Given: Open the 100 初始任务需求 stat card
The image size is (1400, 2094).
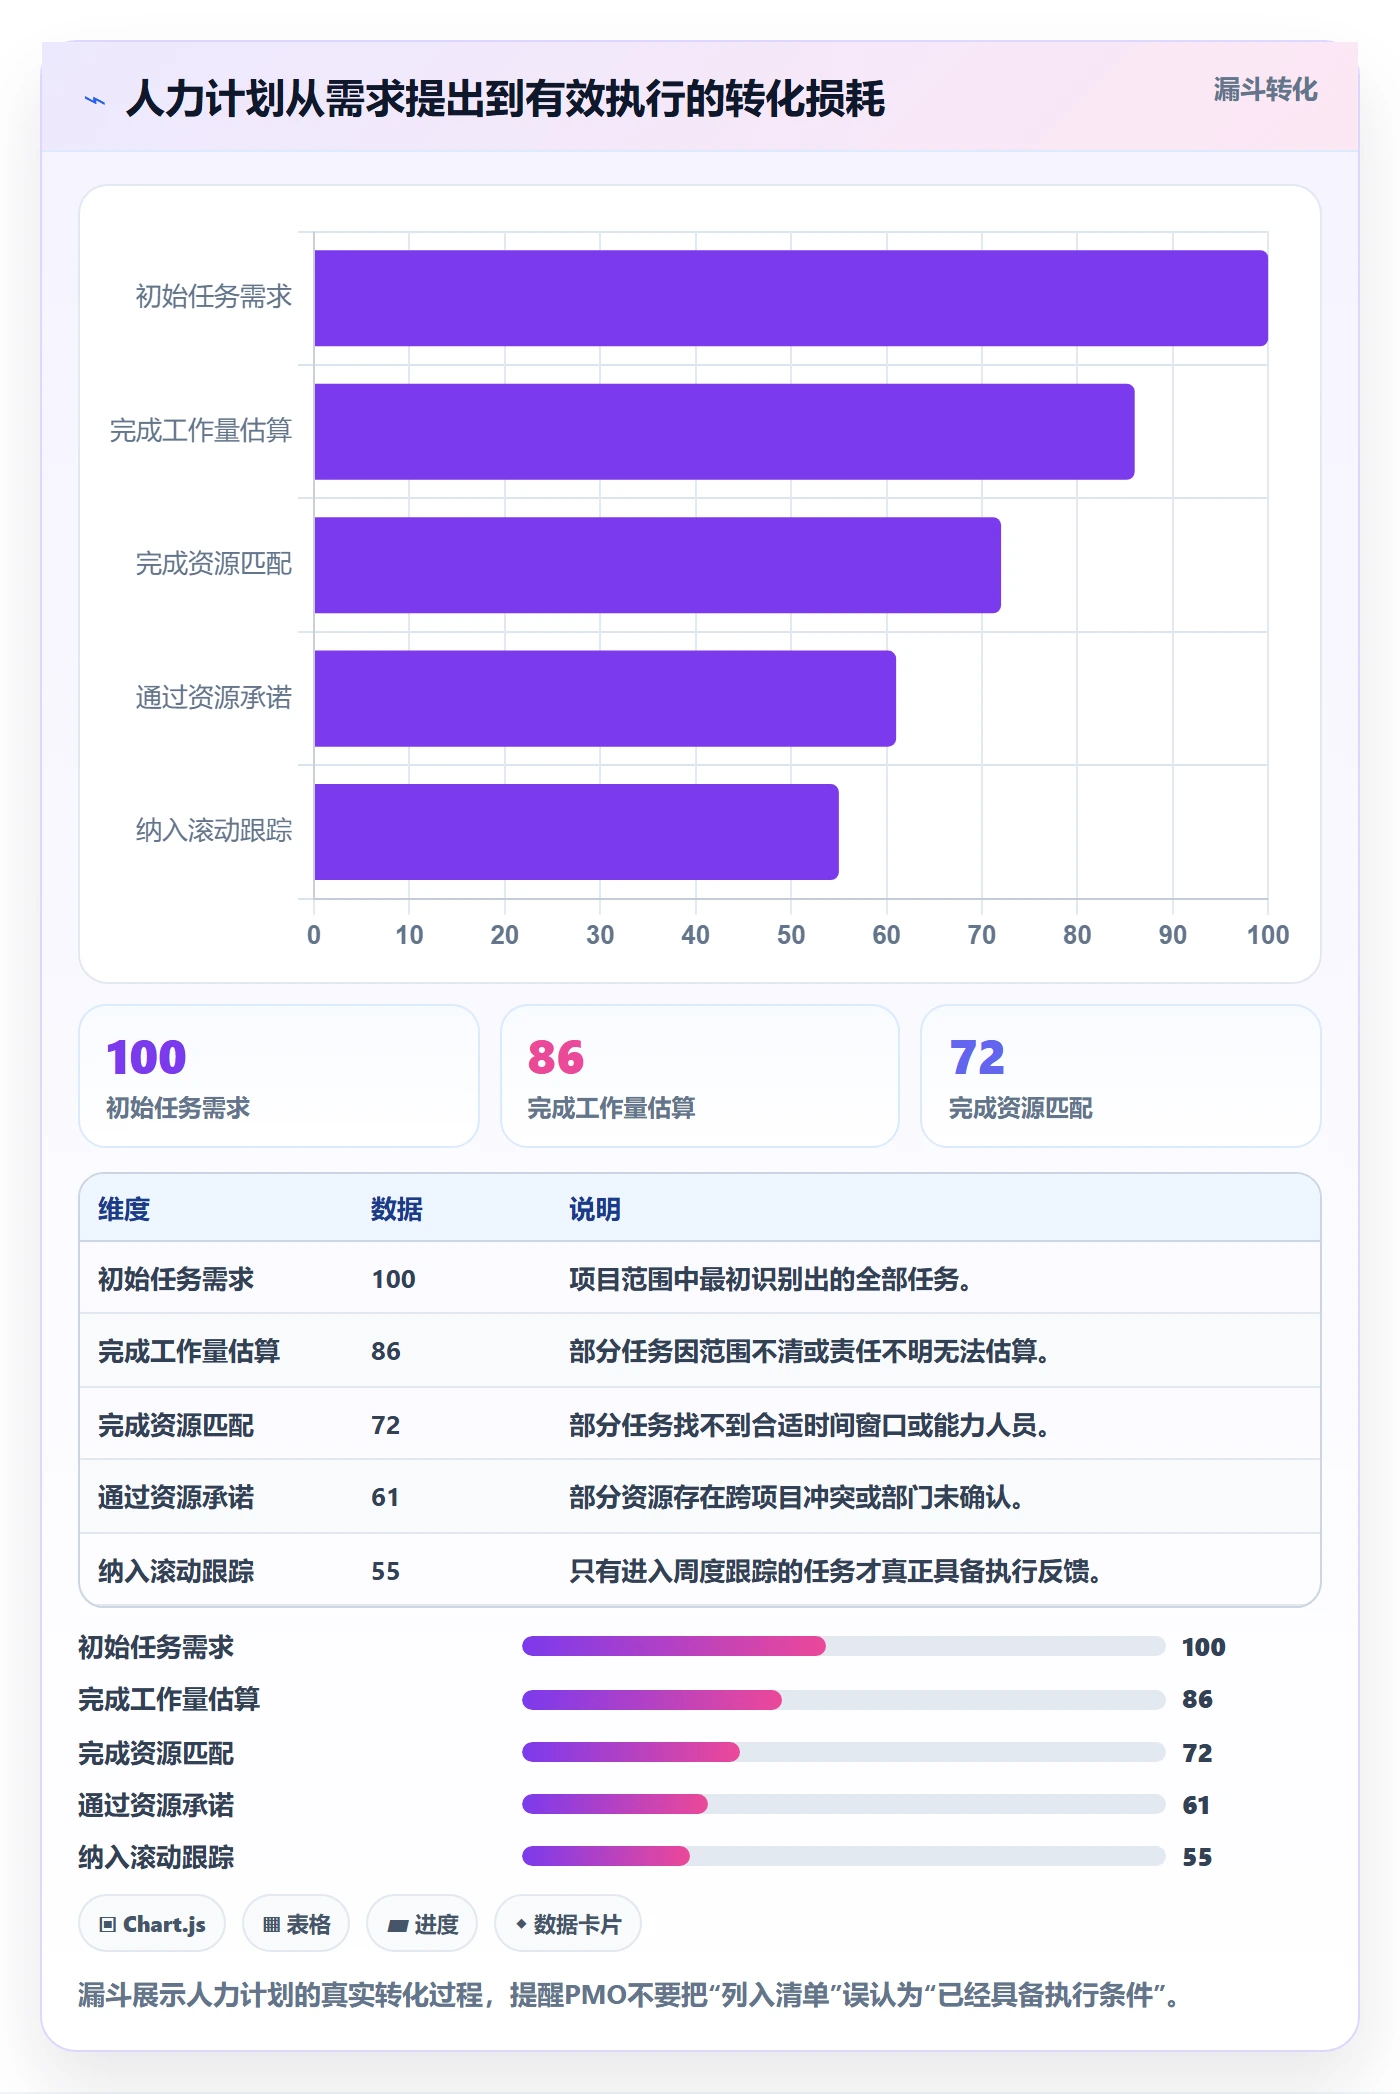Looking at the screenshot, I should (x=279, y=1076).
